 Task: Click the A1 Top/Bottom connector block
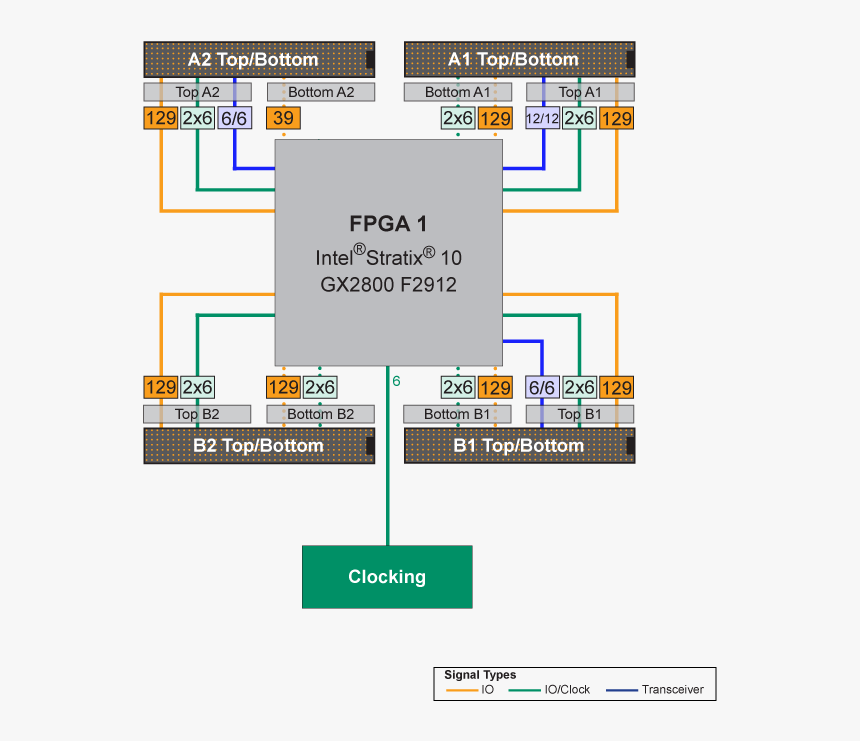coord(519,59)
